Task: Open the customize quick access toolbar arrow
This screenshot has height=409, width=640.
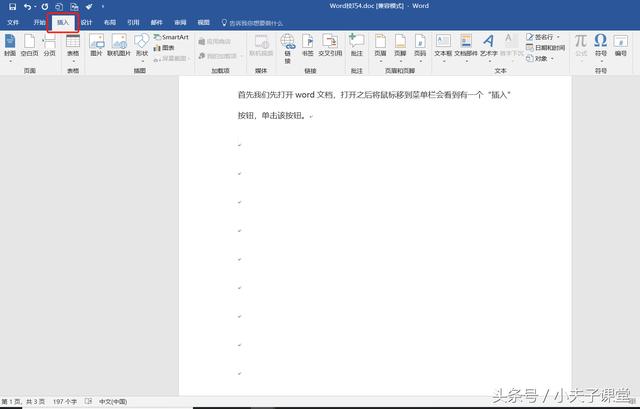Action: [103, 7]
